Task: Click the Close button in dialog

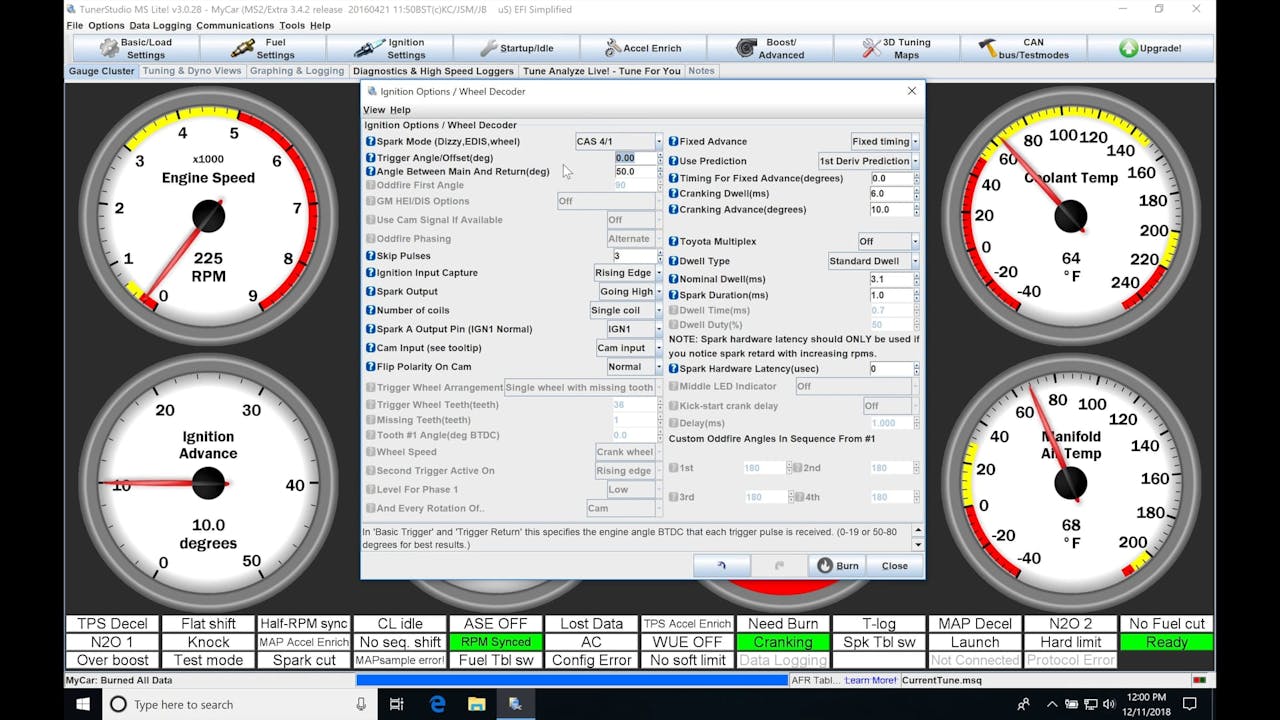Action: click(x=894, y=566)
